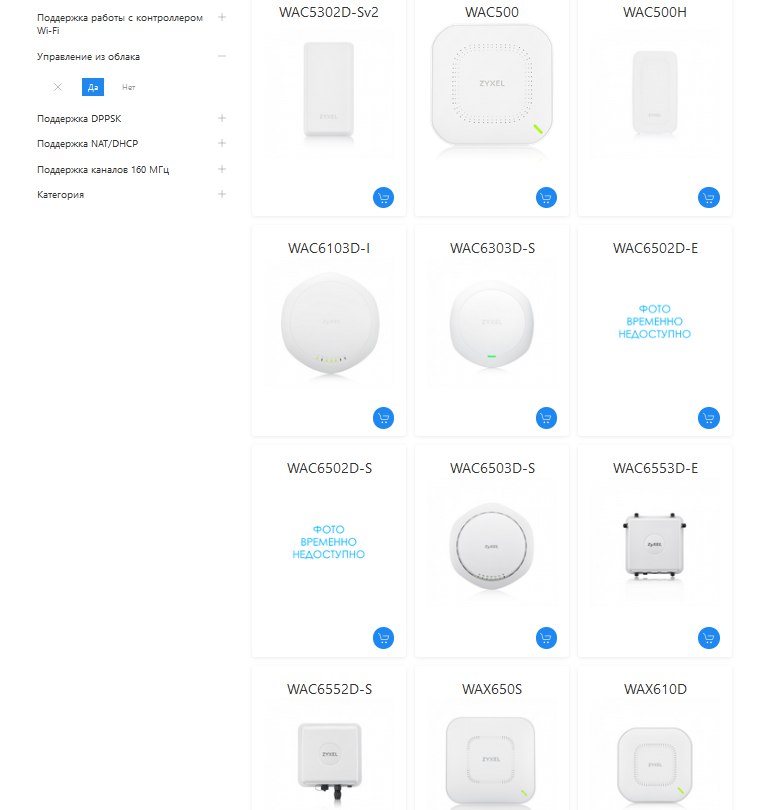Click cart button for WAC6103D-I

pyautogui.click(x=383, y=418)
